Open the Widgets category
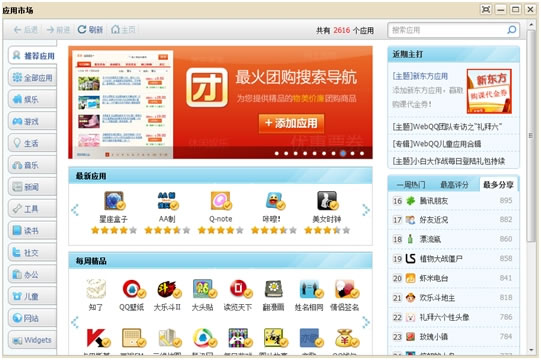This screenshot has height=360, width=541. (x=32, y=340)
